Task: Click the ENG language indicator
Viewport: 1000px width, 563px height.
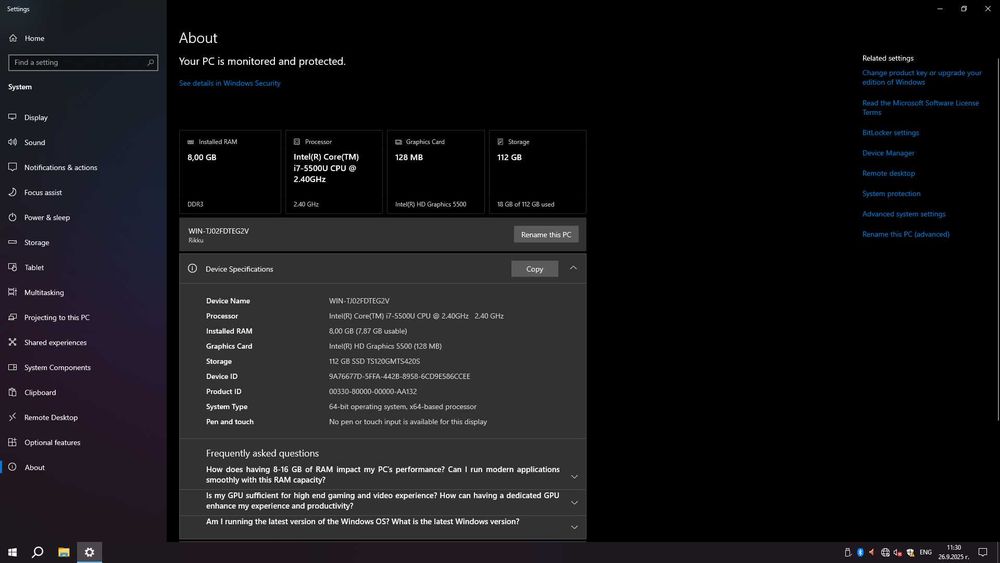Action: pyautogui.click(x=925, y=552)
